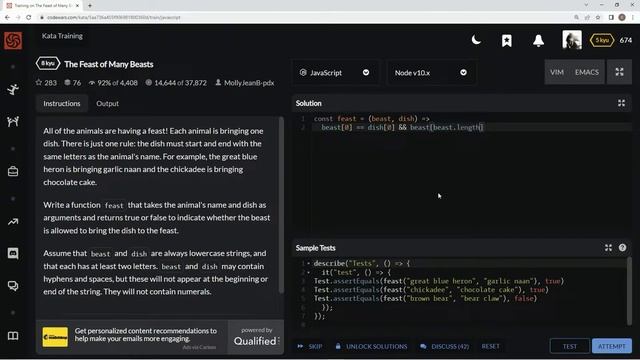Collapse the it("test") fold arrow
This screenshot has width=640, height=360.
coord(309,272)
